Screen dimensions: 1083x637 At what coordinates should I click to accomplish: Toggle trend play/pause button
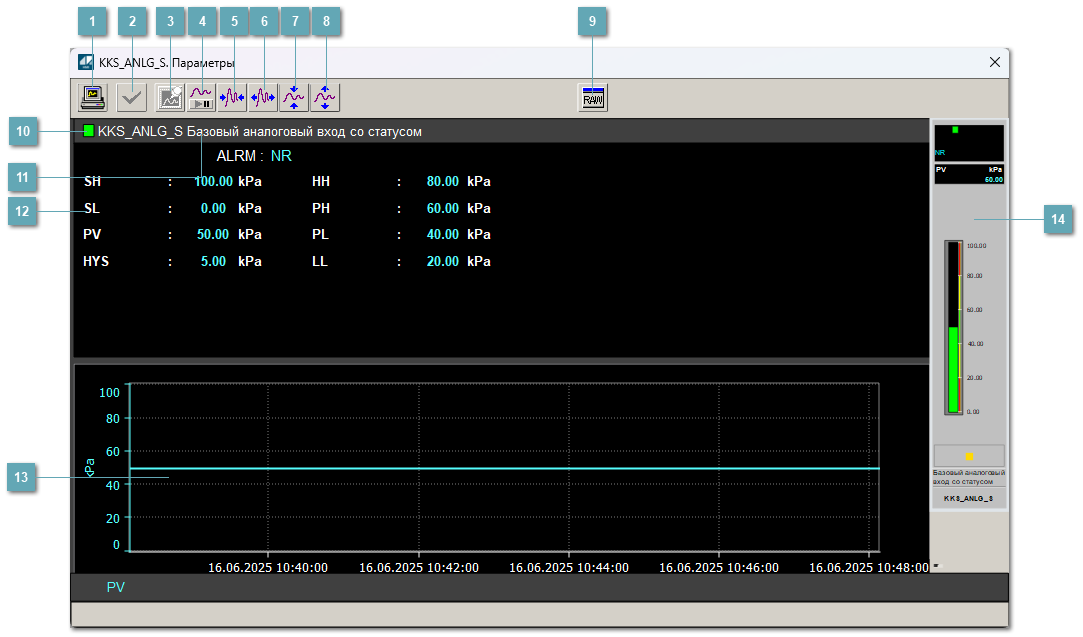[202, 97]
